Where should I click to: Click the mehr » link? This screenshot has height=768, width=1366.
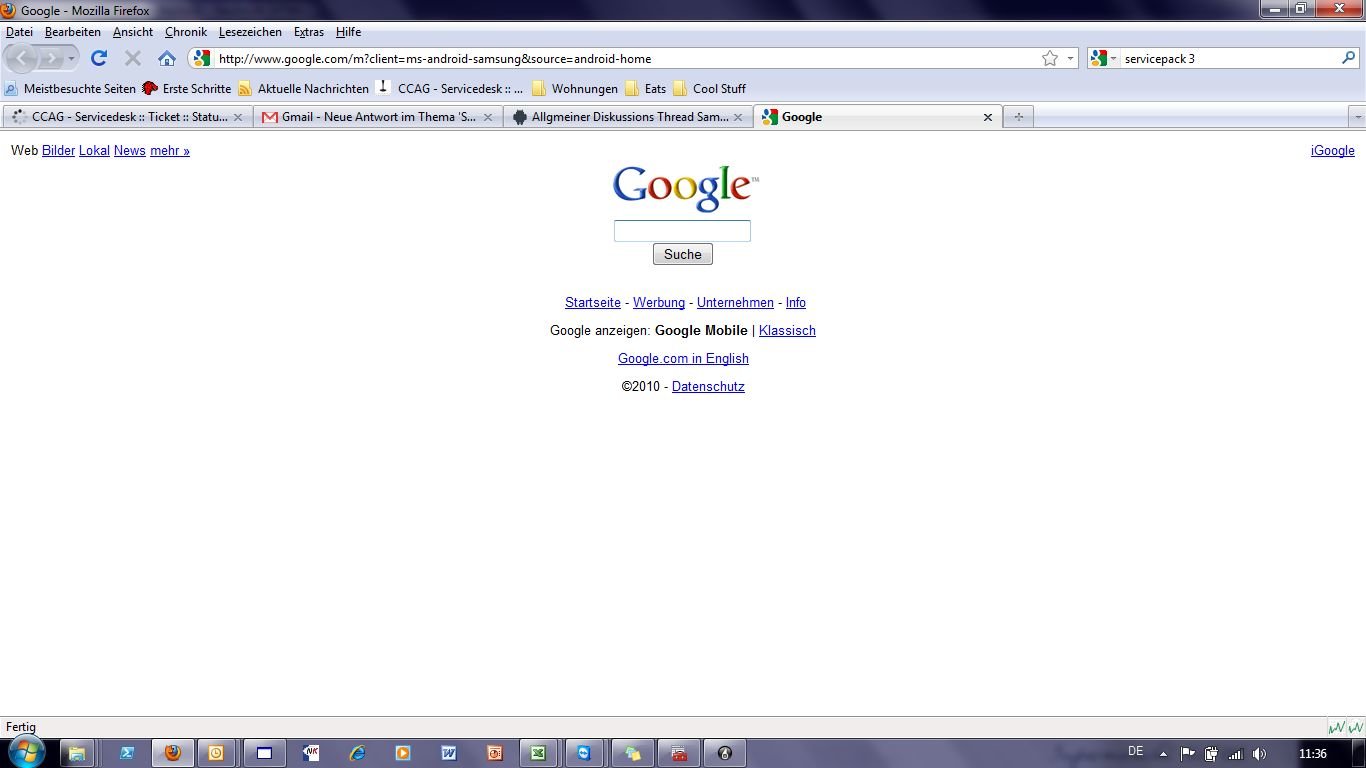[170, 151]
